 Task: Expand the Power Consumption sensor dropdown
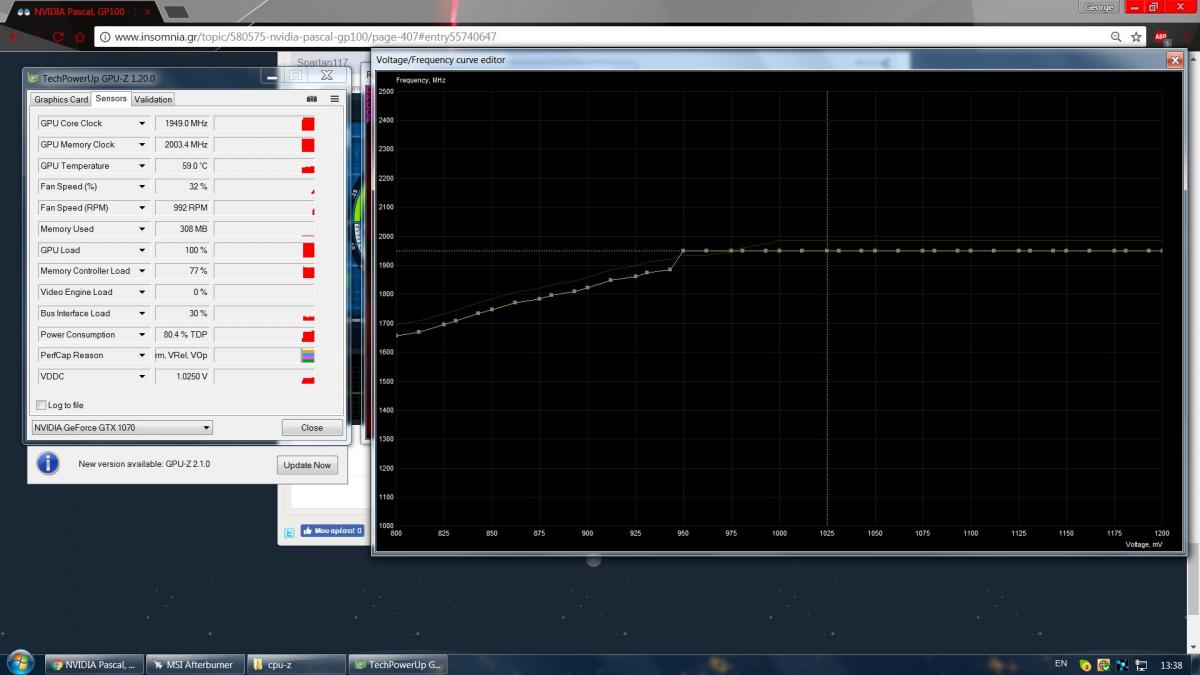point(142,335)
